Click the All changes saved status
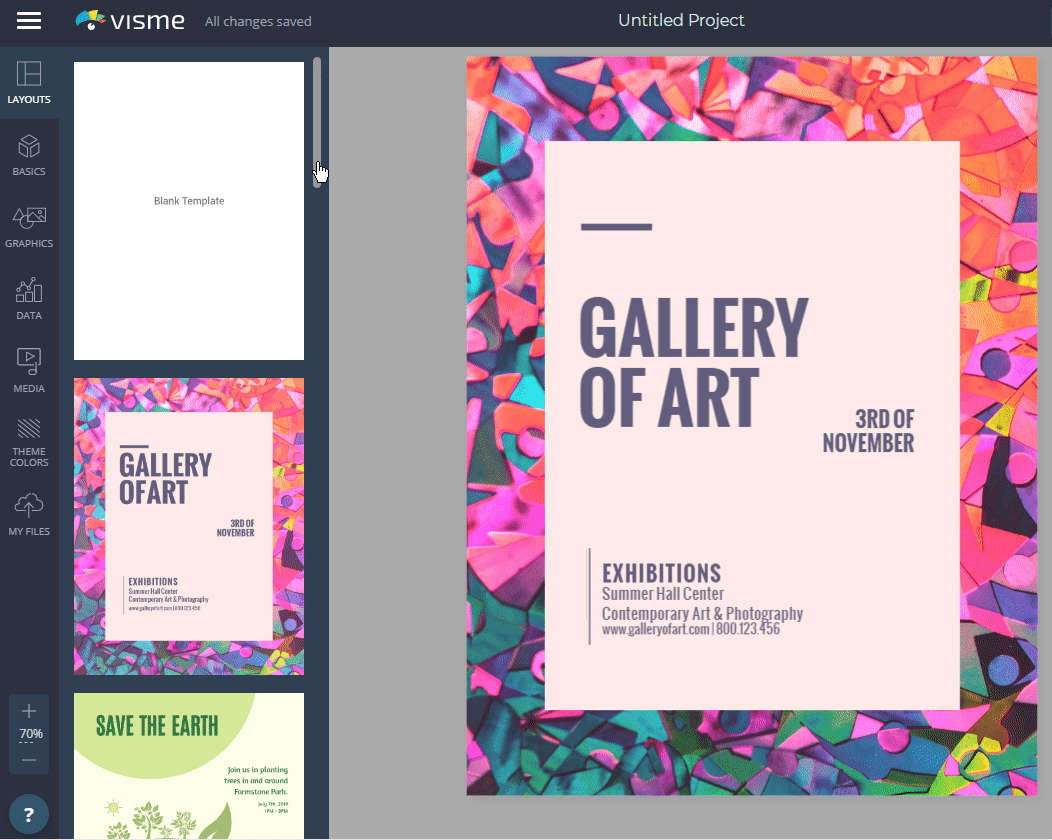Viewport: 1052px width, 840px height. coord(258,21)
